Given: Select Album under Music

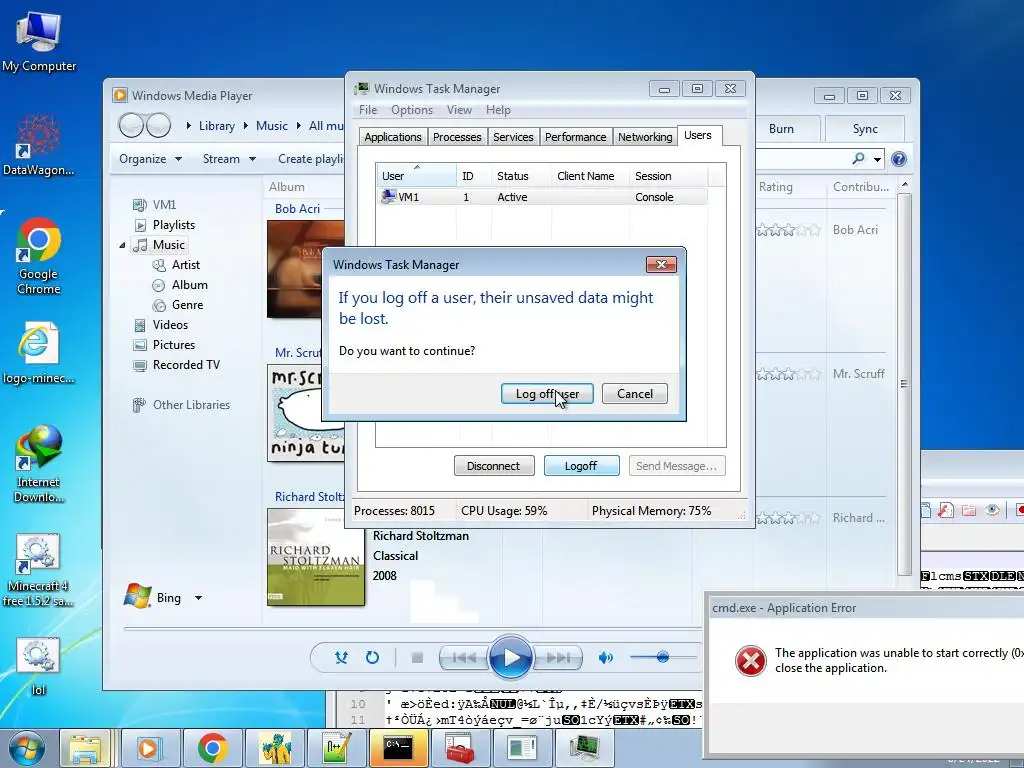Looking at the screenshot, I should click(180, 285).
